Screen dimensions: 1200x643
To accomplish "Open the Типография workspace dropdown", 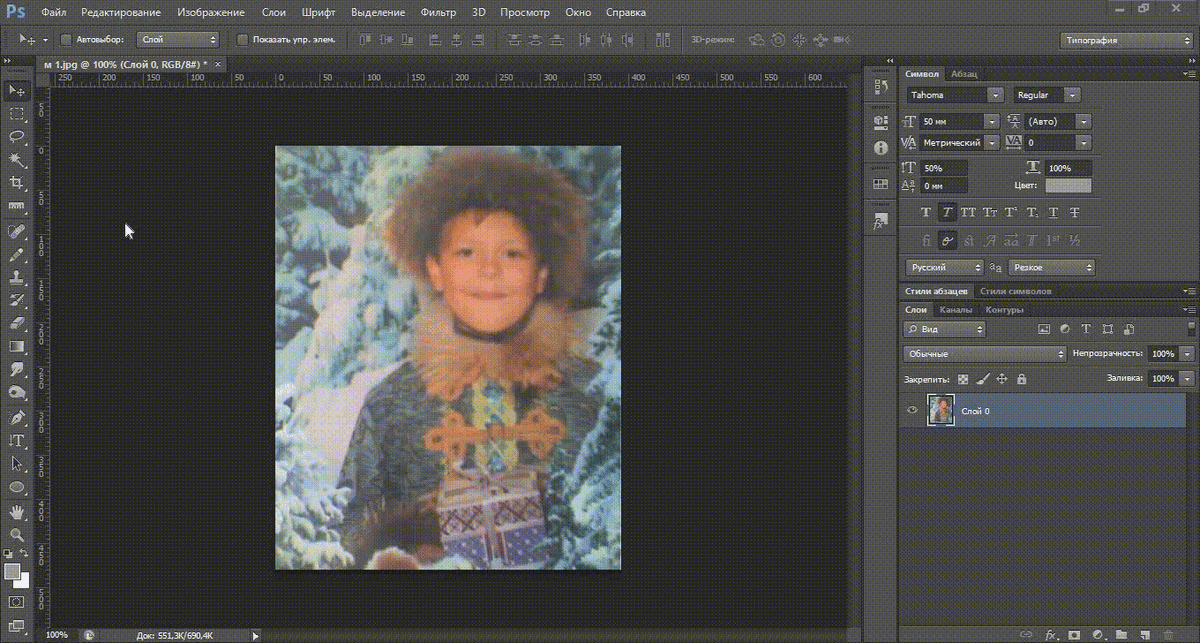I will (1125, 40).
